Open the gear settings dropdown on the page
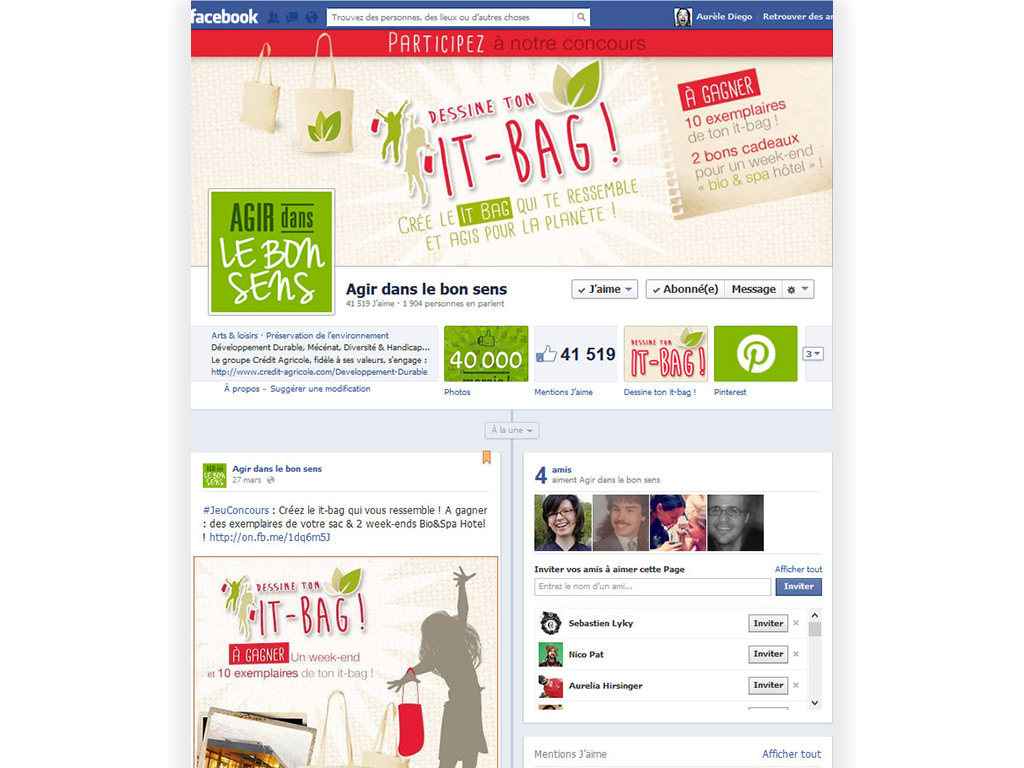 (797, 289)
